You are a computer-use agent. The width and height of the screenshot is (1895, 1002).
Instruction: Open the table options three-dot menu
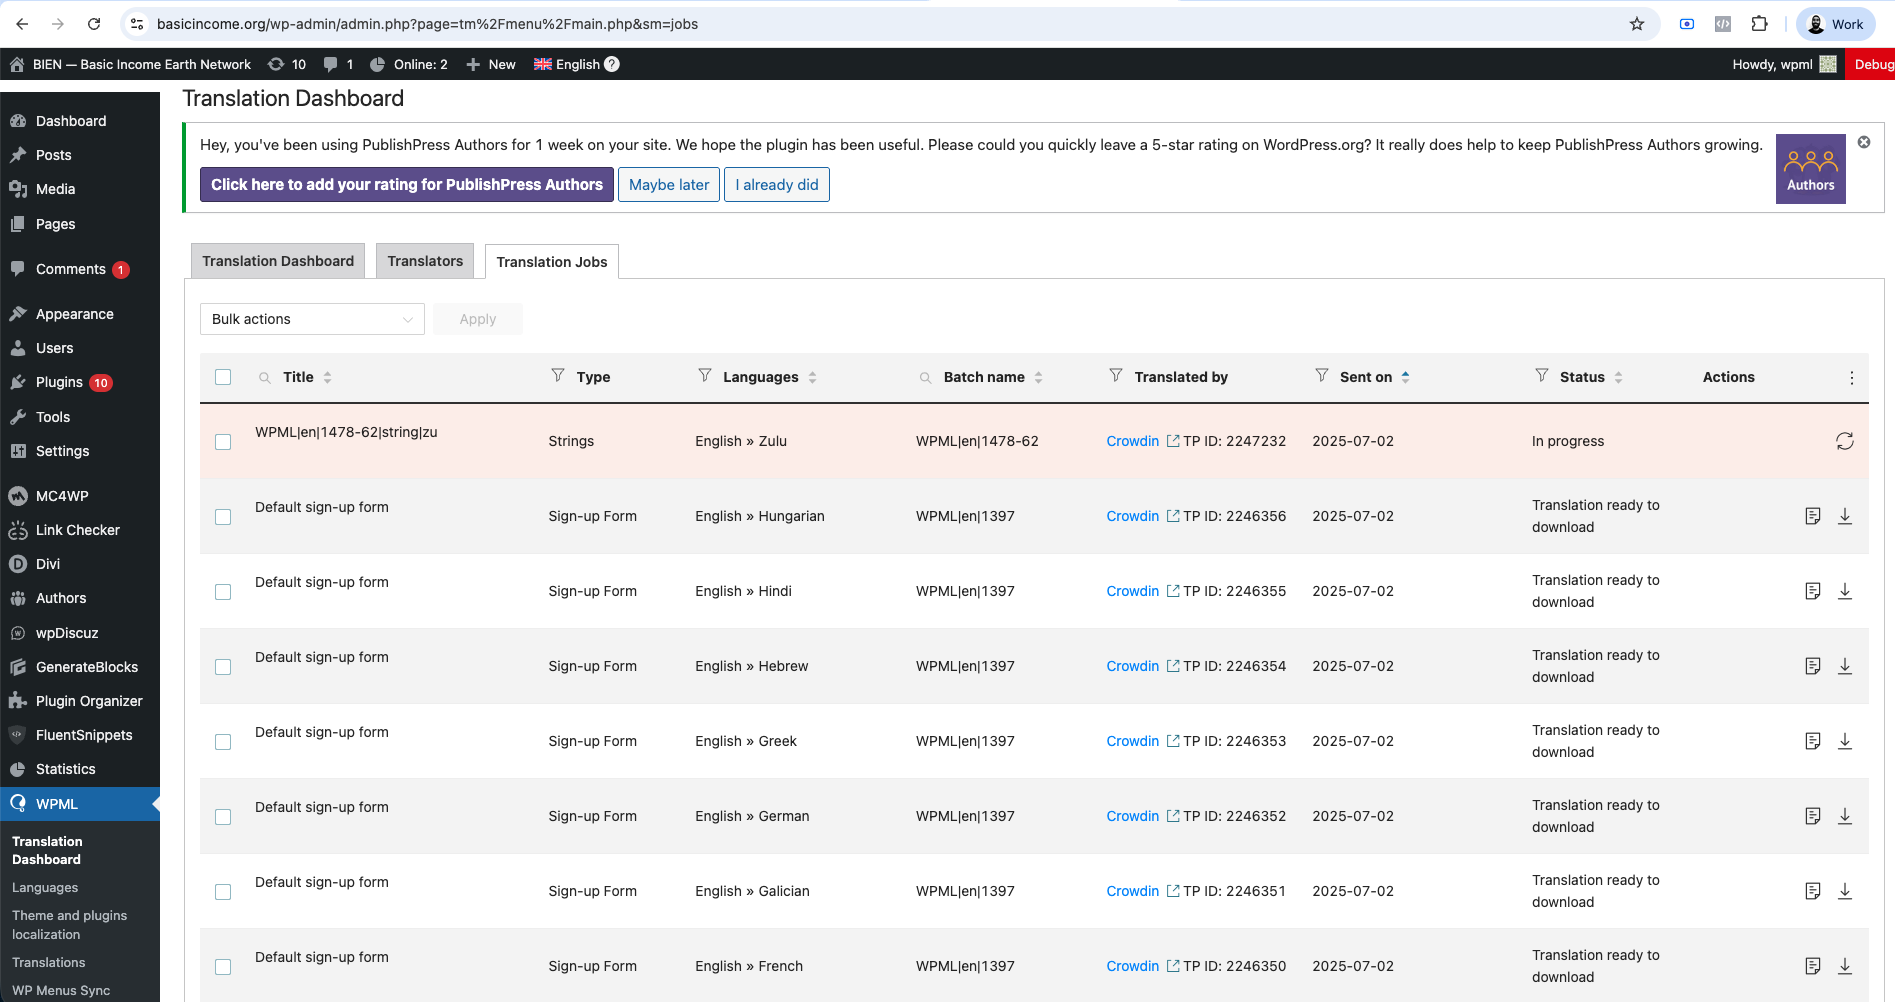coord(1851,377)
